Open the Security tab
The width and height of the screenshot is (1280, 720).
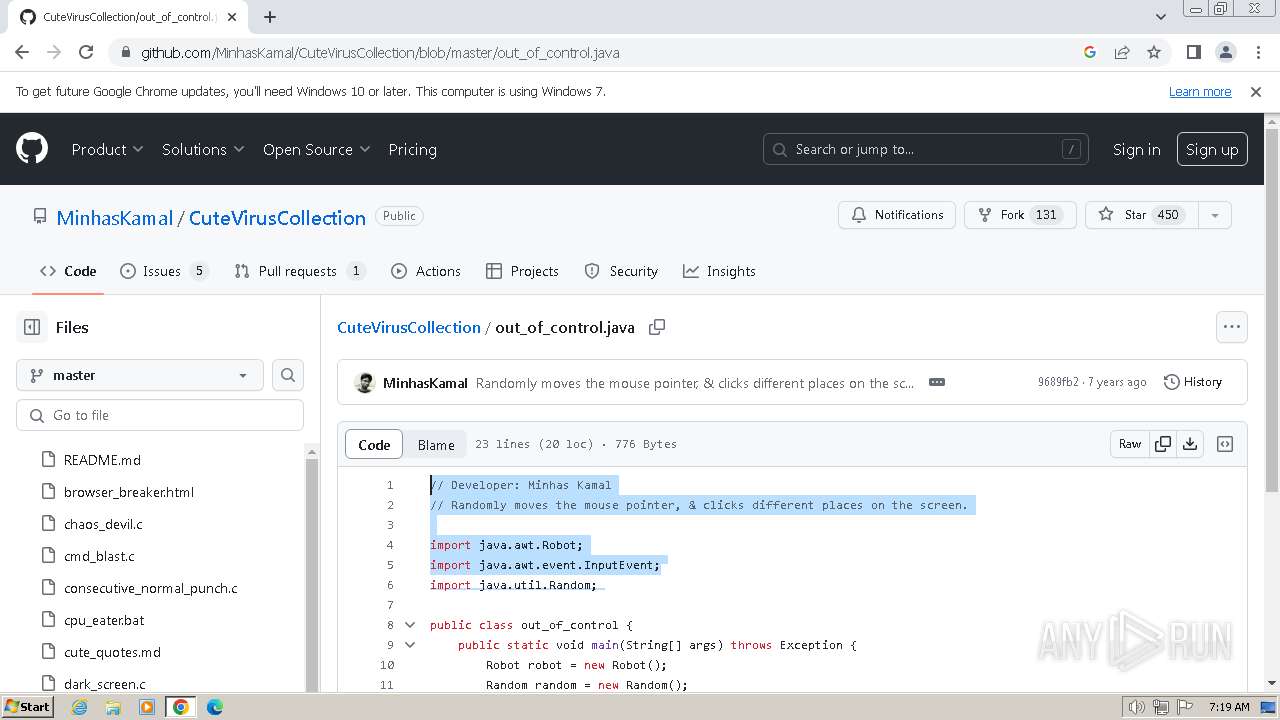pos(621,271)
